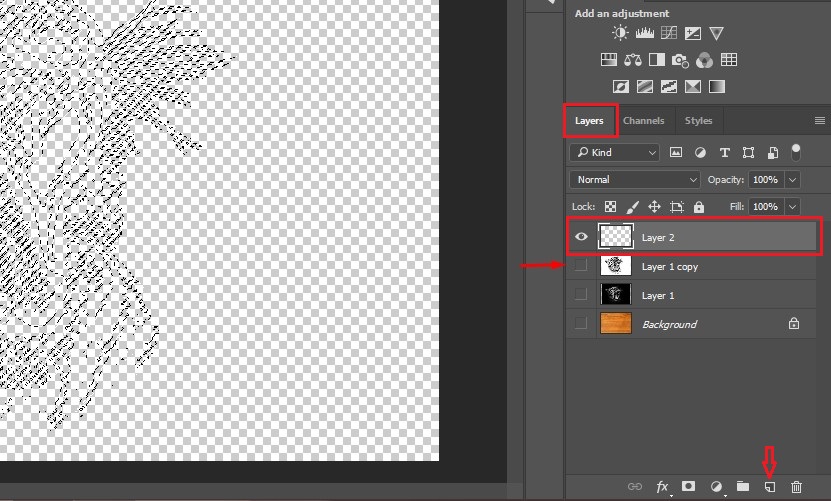Open the Normal blend mode dropdown
Screen dimensions: 831x501
[635, 180]
